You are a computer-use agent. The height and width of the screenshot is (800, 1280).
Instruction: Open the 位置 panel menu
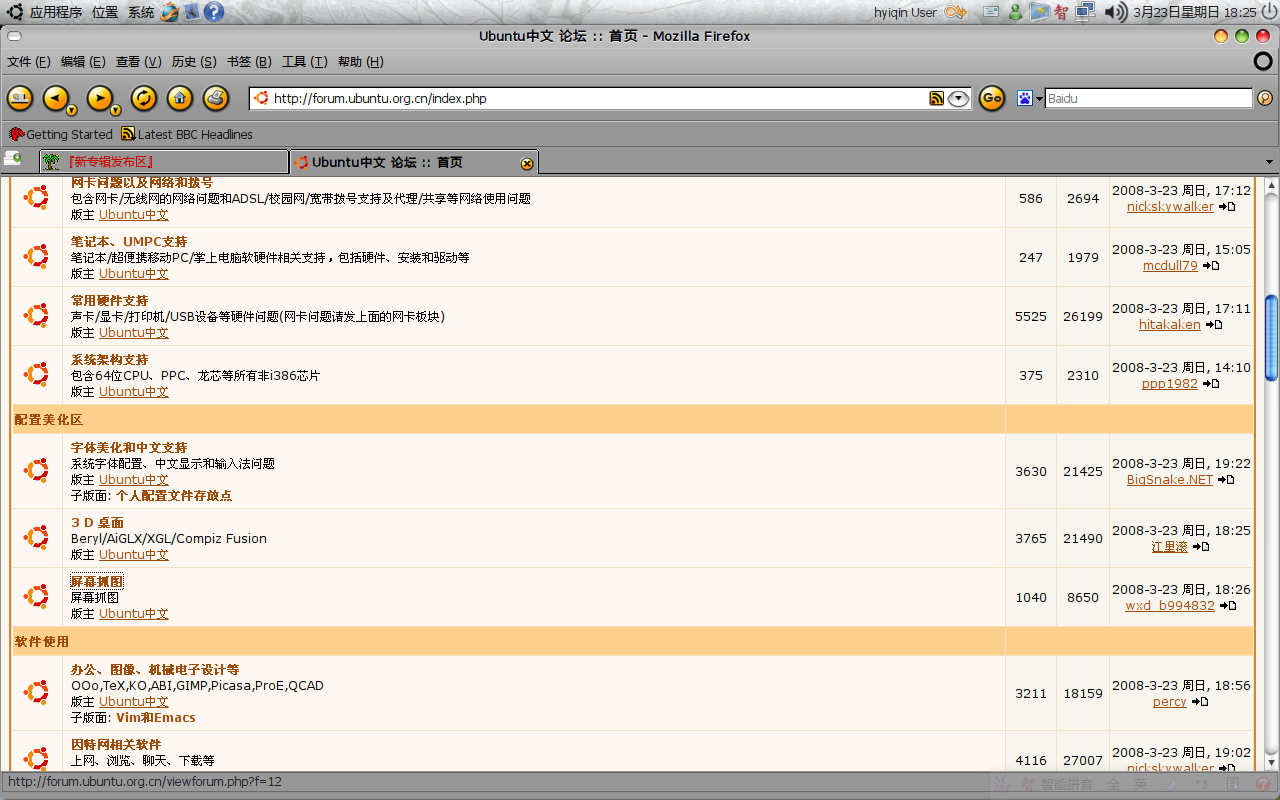pyautogui.click(x=104, y=12)
